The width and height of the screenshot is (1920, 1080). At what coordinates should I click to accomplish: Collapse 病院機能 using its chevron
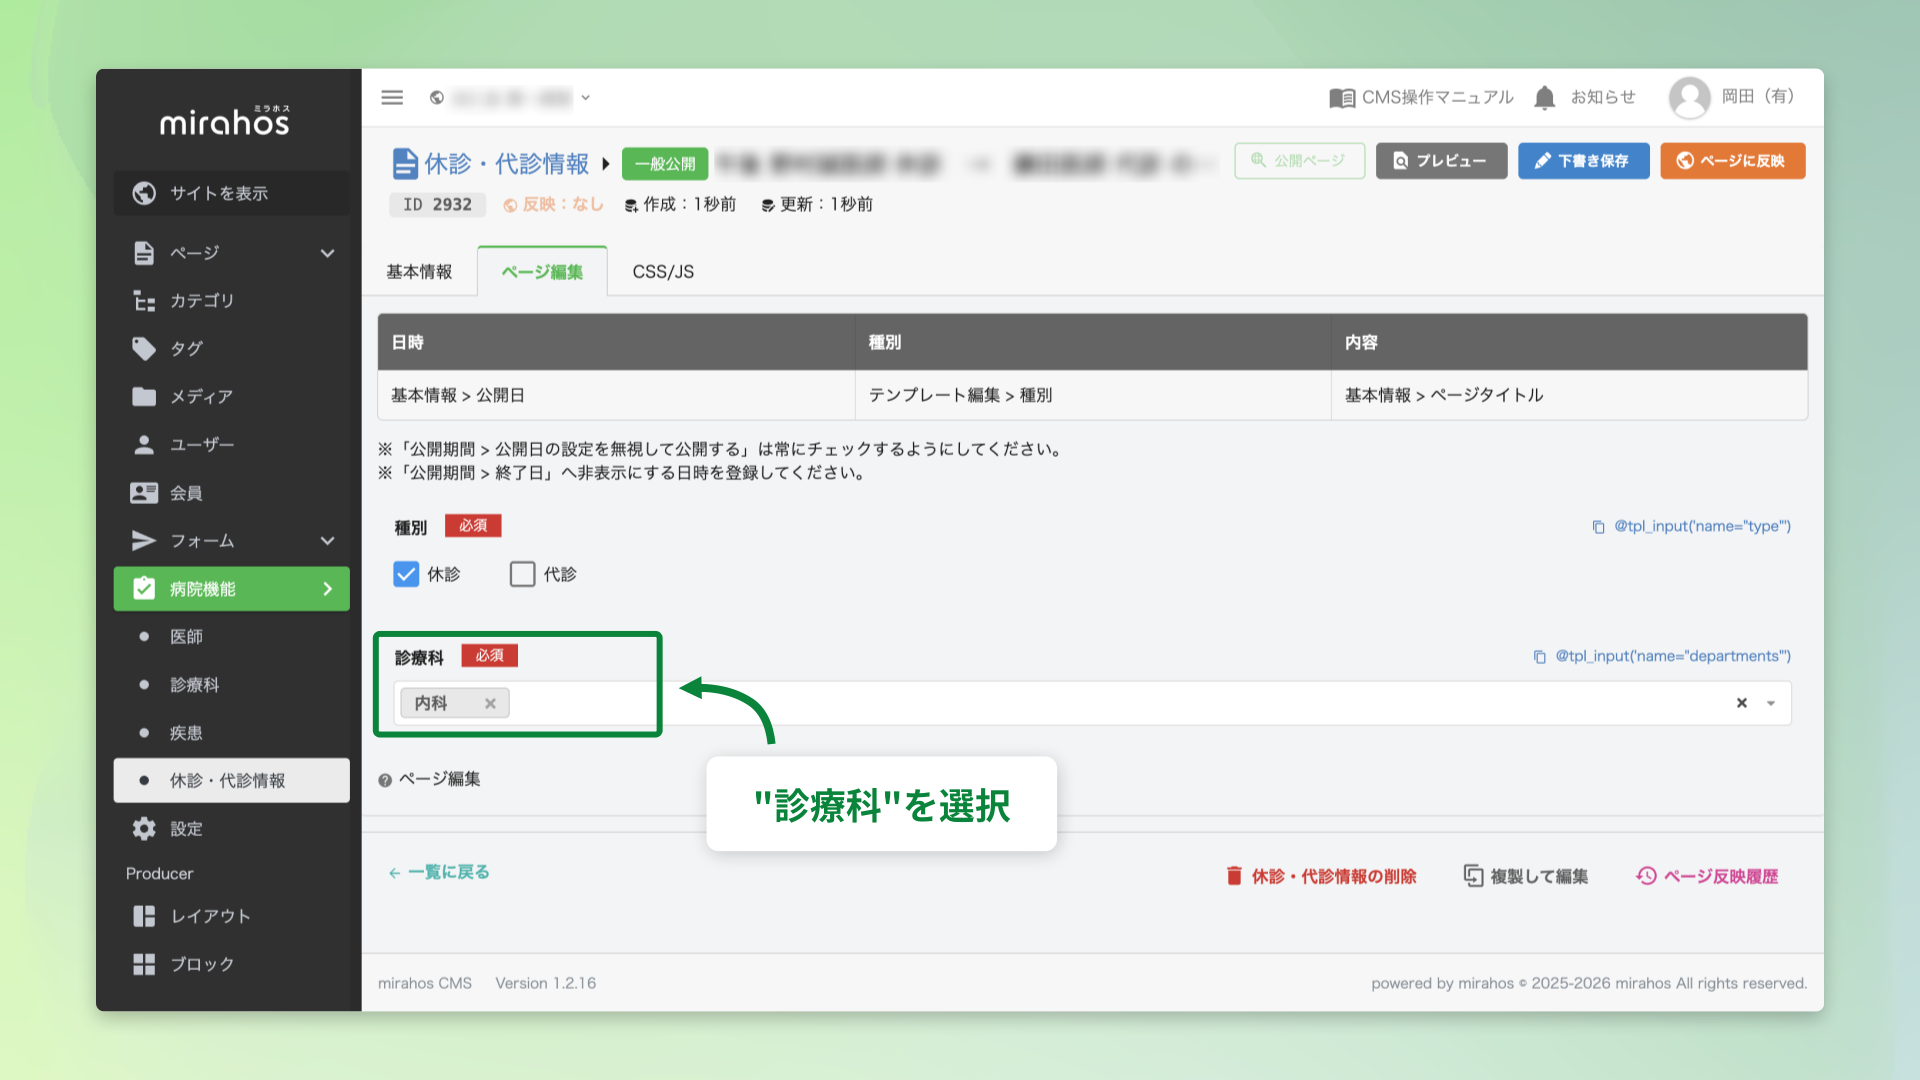coord(327,589)
